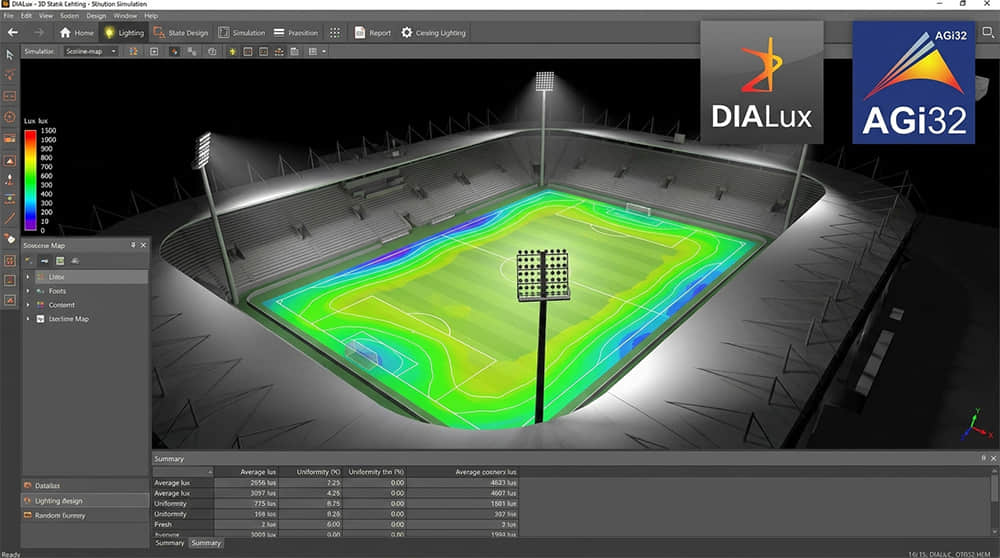Select the node-connection tool in left sidebar
The height and width of the screenshot is (558, 1000).
pos(10,75)
